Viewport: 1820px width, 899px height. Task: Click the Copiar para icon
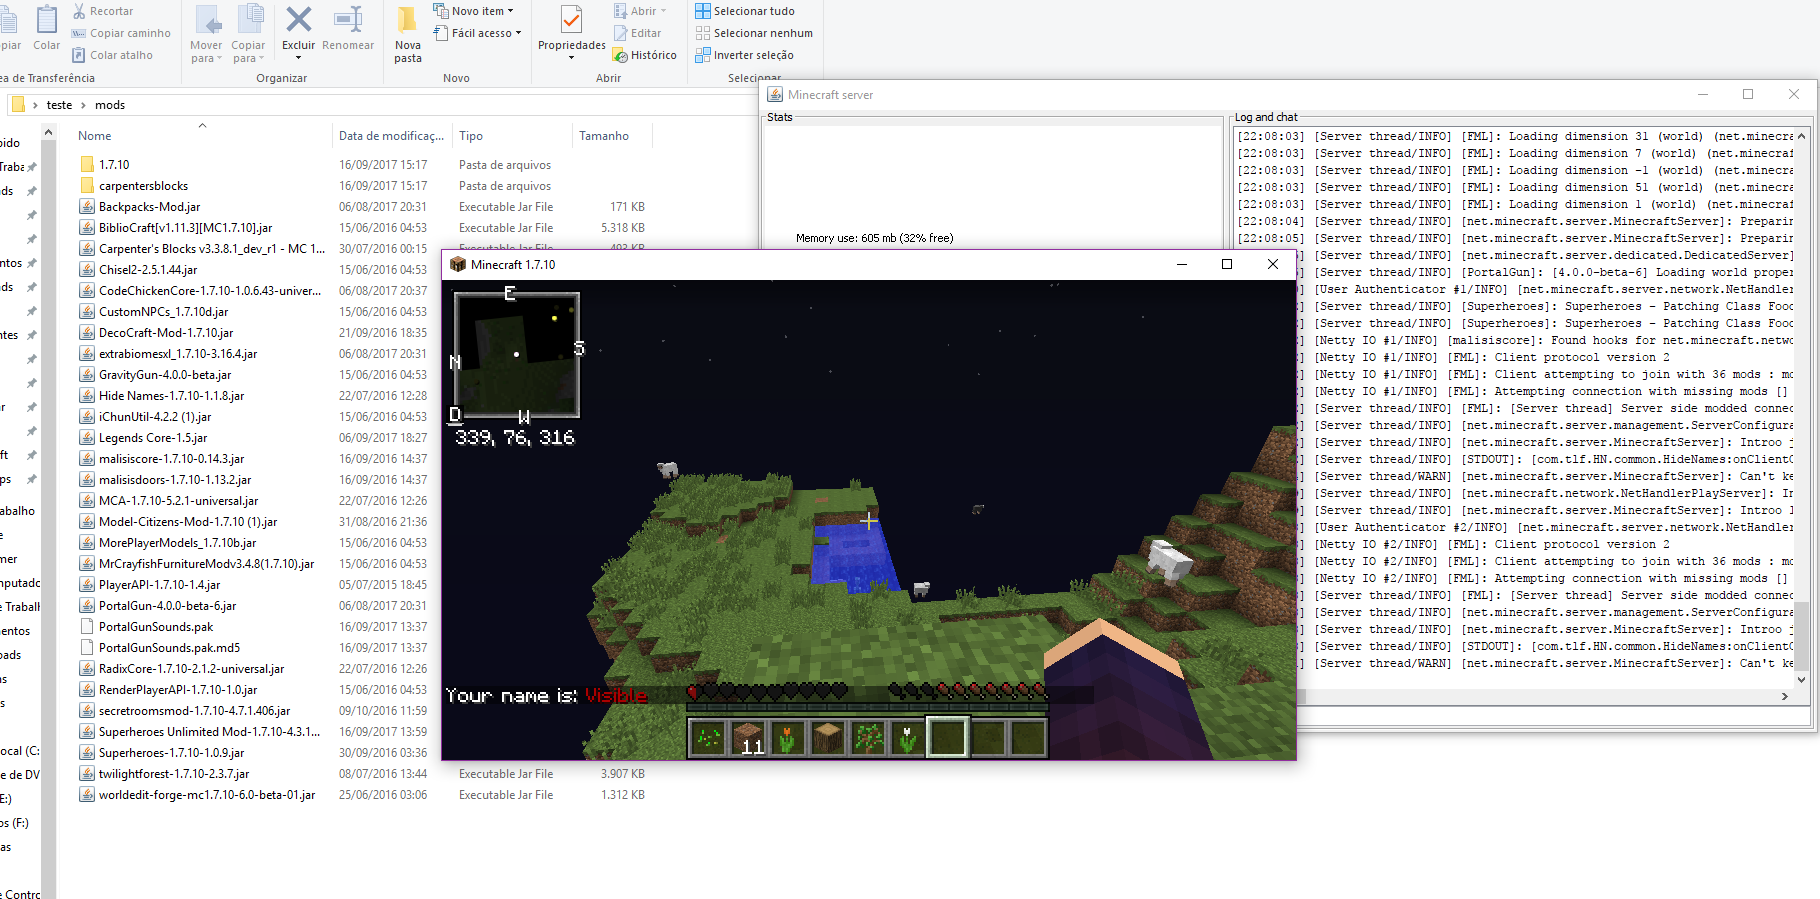tap(249, 20)
